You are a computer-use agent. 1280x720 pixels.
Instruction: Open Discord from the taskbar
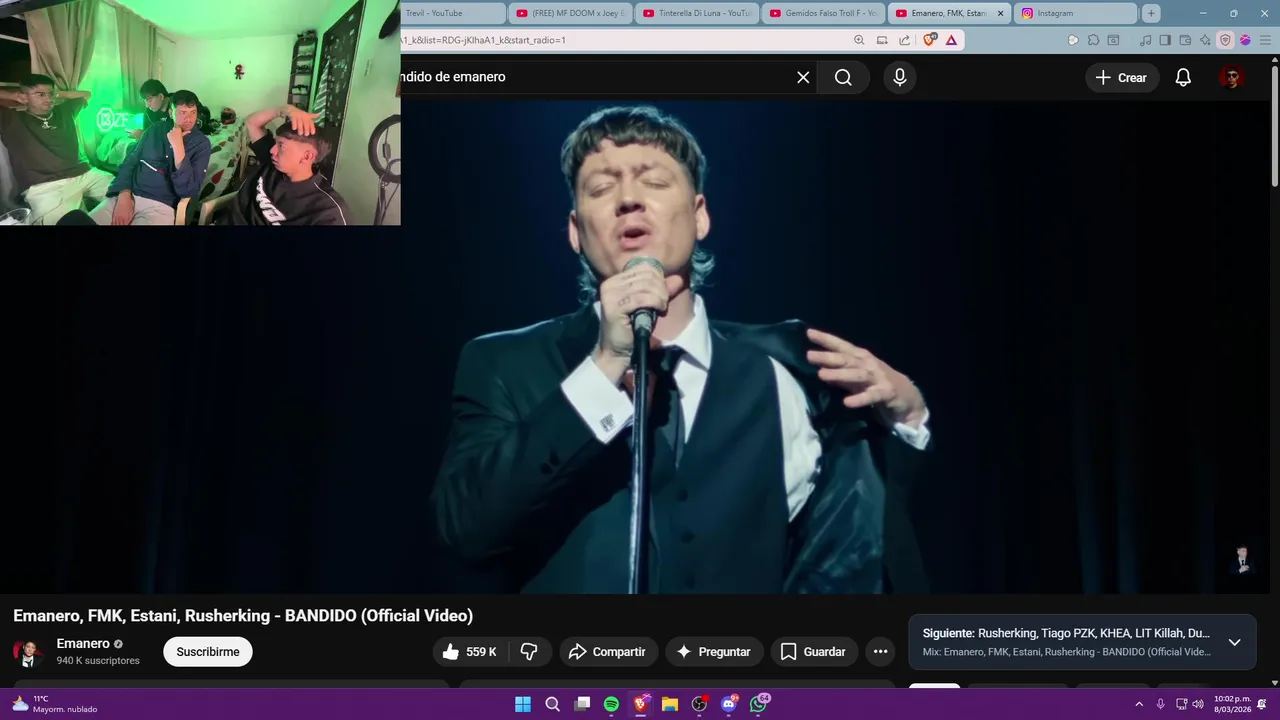pyautogui.click(x=729, y=704)
